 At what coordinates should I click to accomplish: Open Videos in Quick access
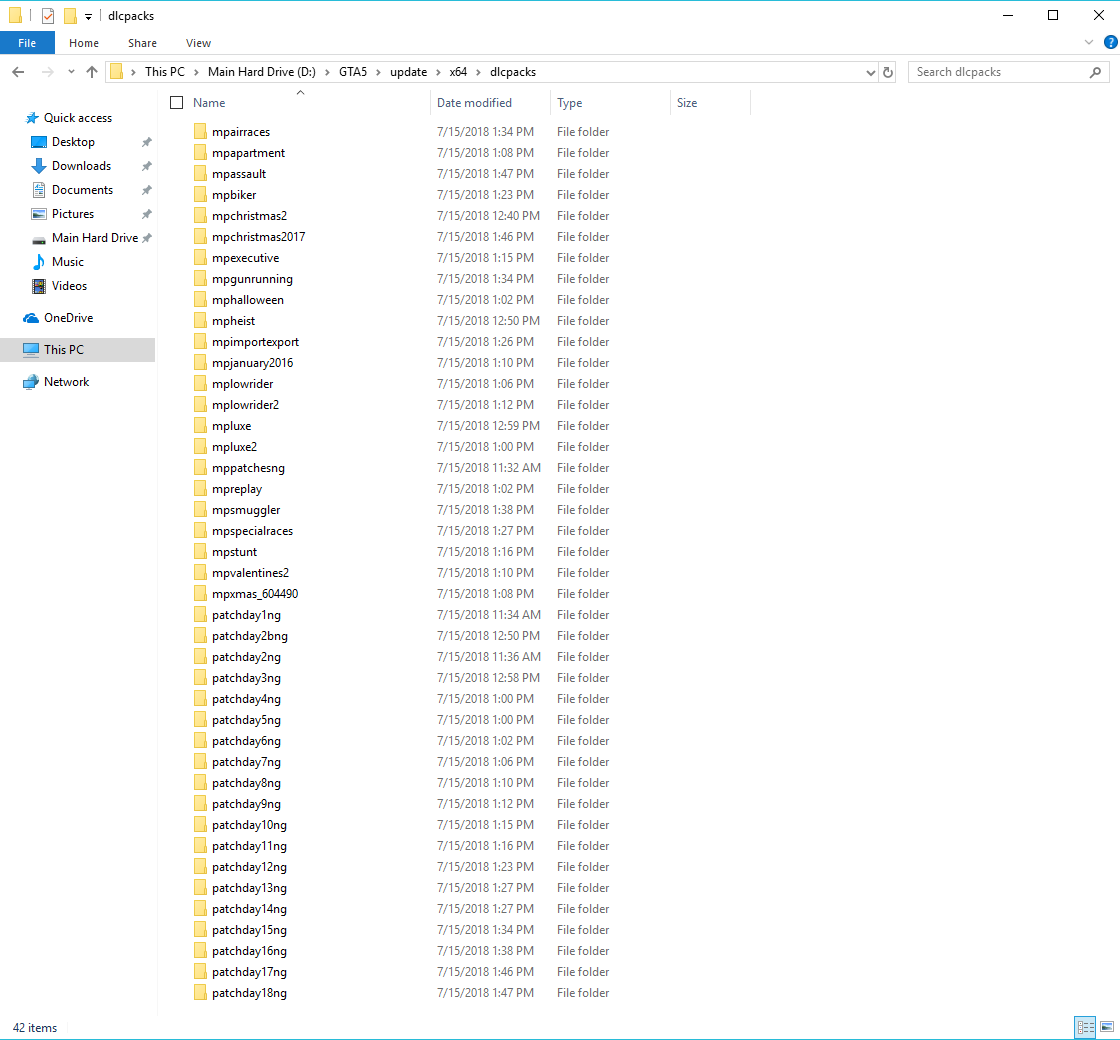click(x=69, y=286)
